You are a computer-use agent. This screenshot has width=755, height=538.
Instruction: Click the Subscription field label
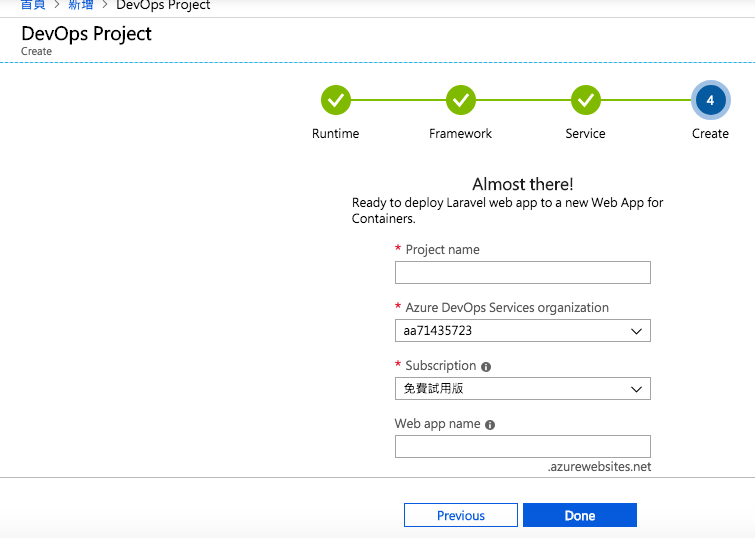(441, 366)
